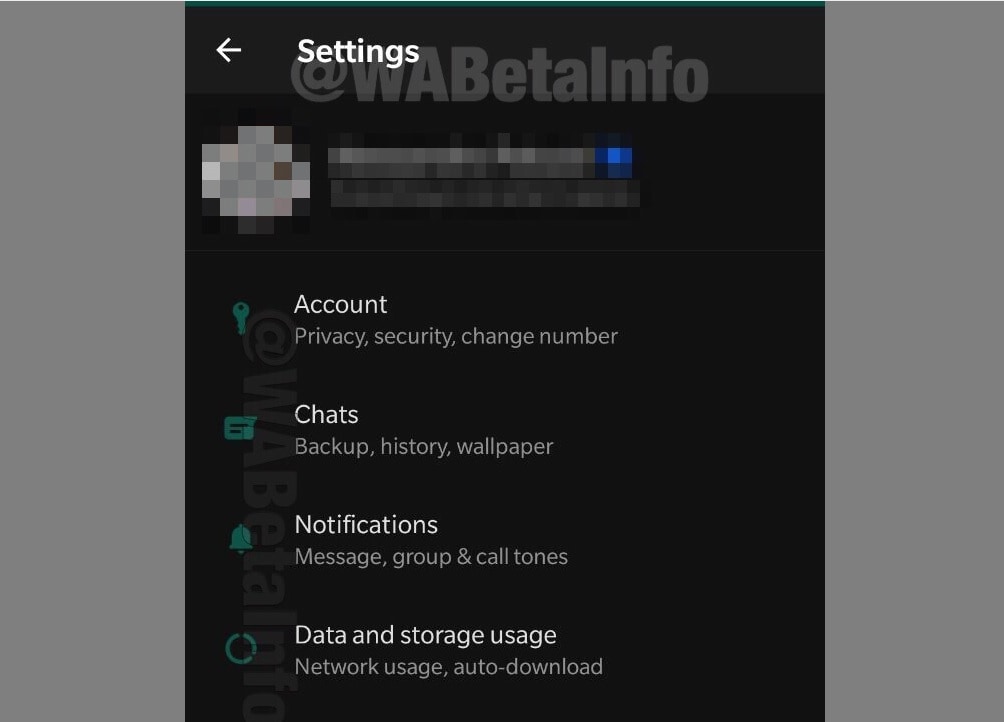Screen dimensions: 1004x722
Task: Click 'Message, group & call tones' text
Action: tap(431, 557)
